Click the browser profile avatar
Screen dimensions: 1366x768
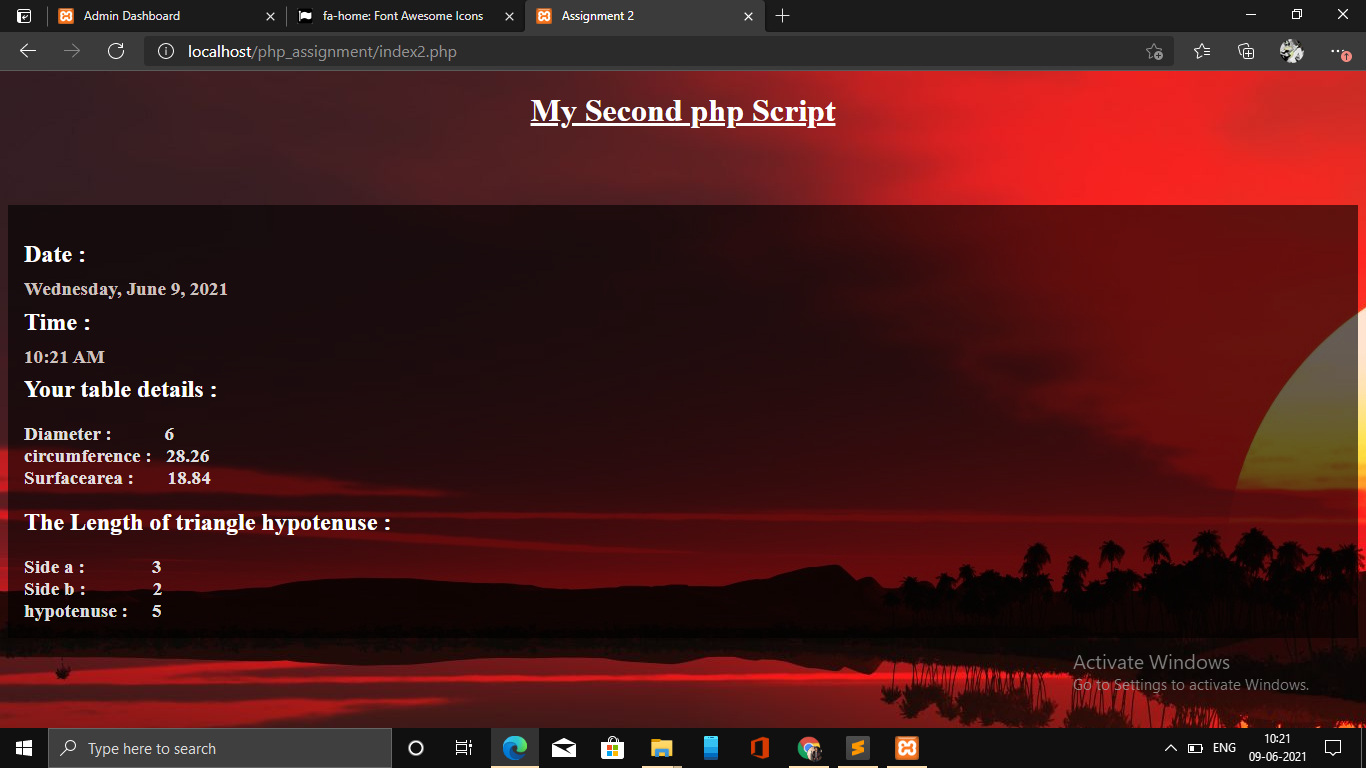pos(1291,50)
